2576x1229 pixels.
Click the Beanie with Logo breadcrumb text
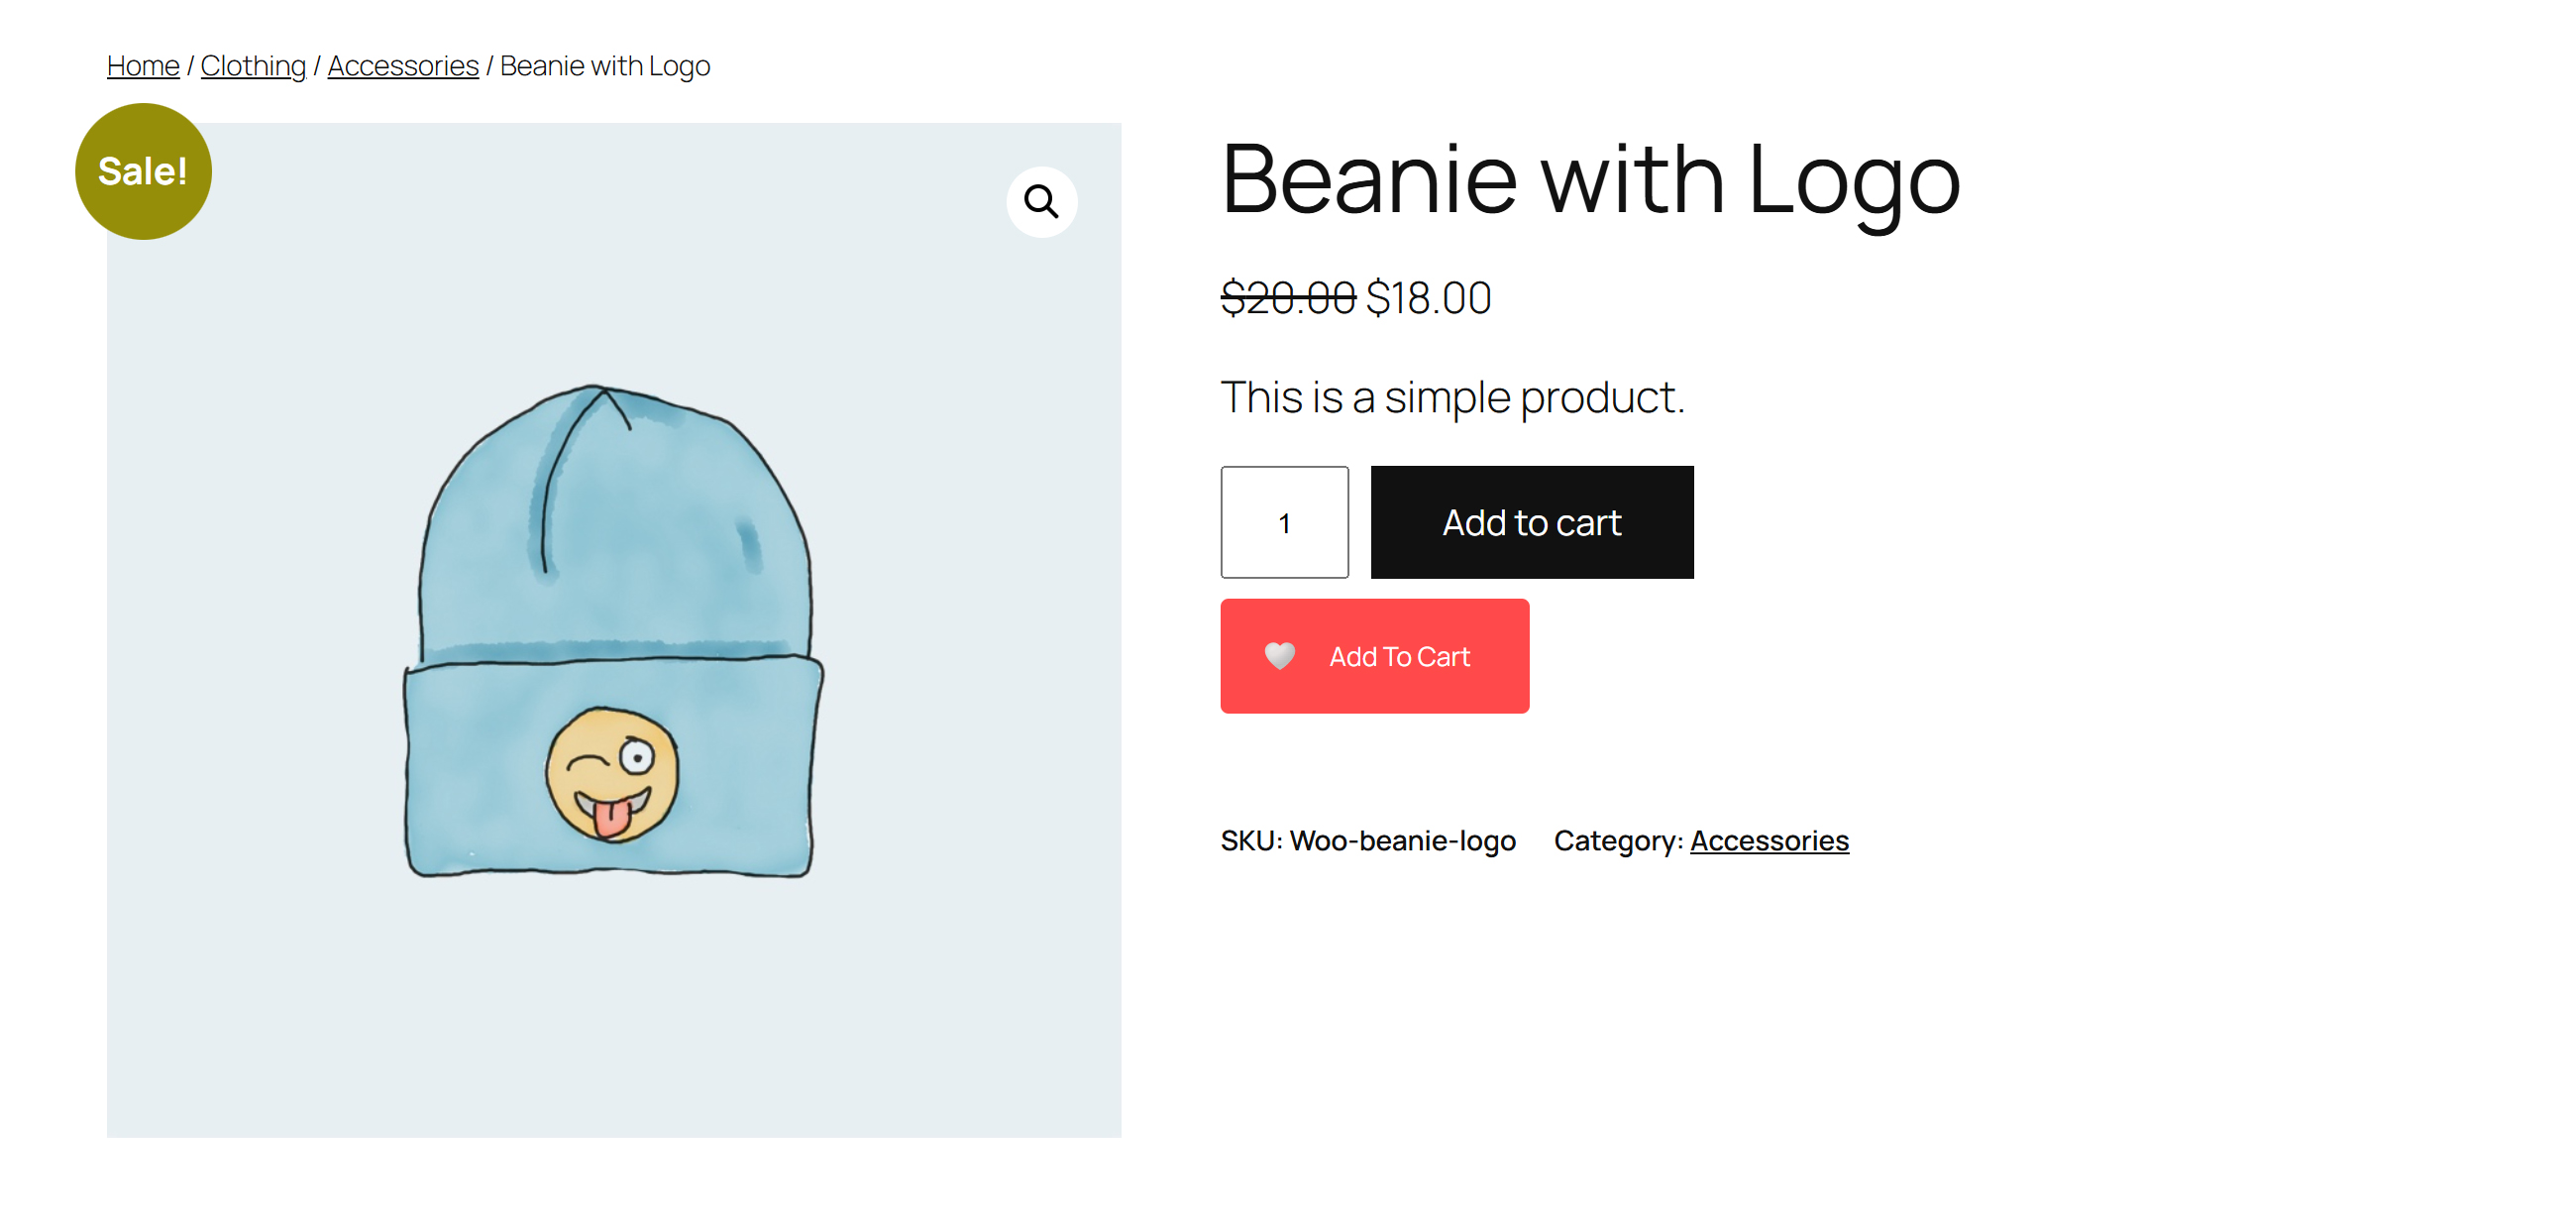click(605, 66)
